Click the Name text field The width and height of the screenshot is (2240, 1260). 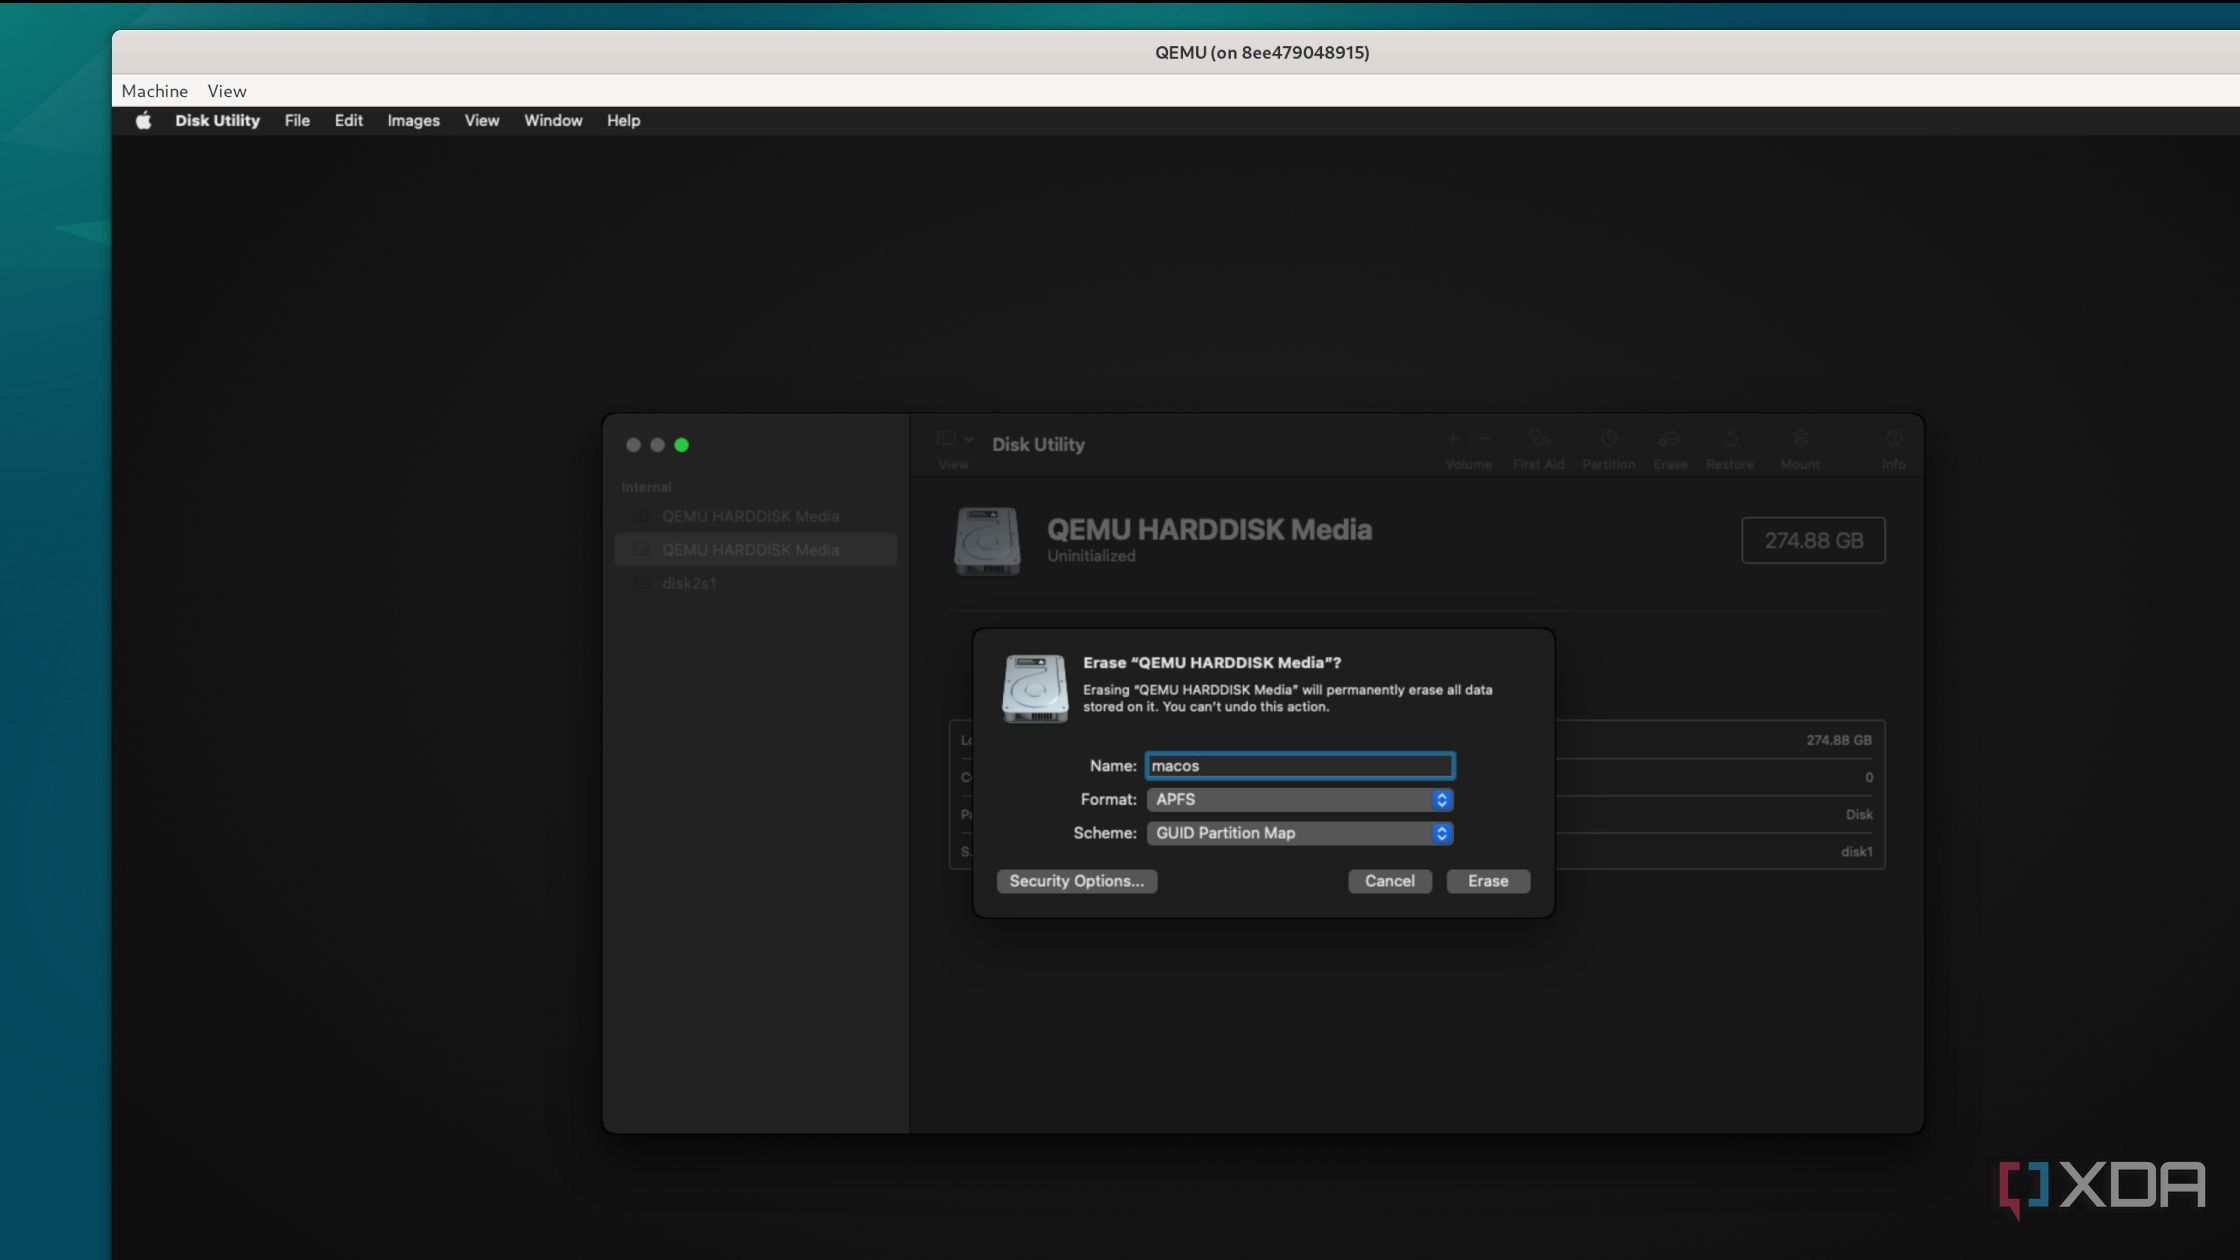[x=1299, y=766]
